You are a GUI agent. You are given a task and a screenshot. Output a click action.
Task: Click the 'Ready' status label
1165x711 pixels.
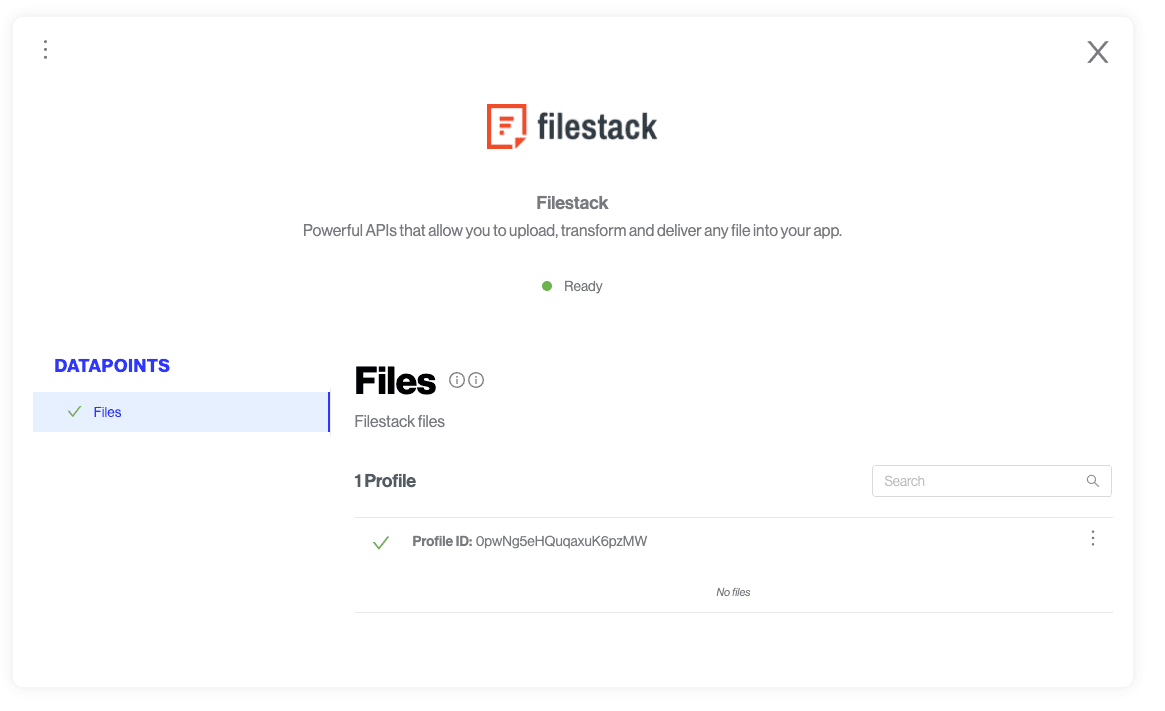tap(583, 286)
